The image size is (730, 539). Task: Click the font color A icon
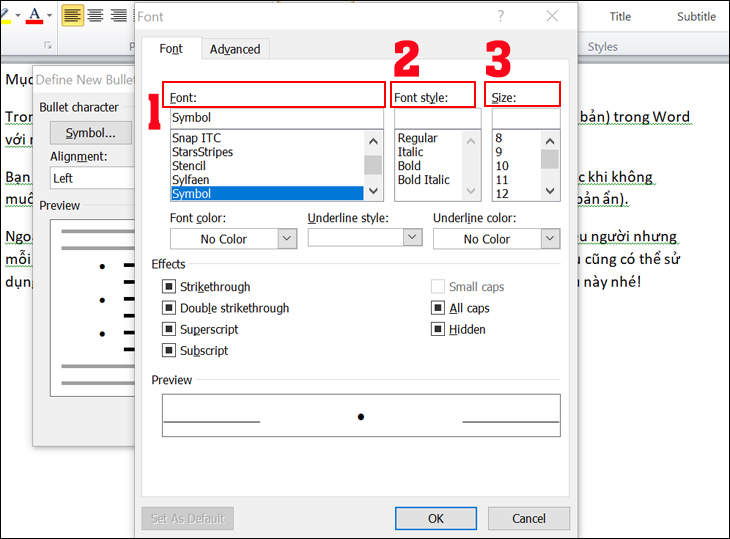[x=35, y=15]
